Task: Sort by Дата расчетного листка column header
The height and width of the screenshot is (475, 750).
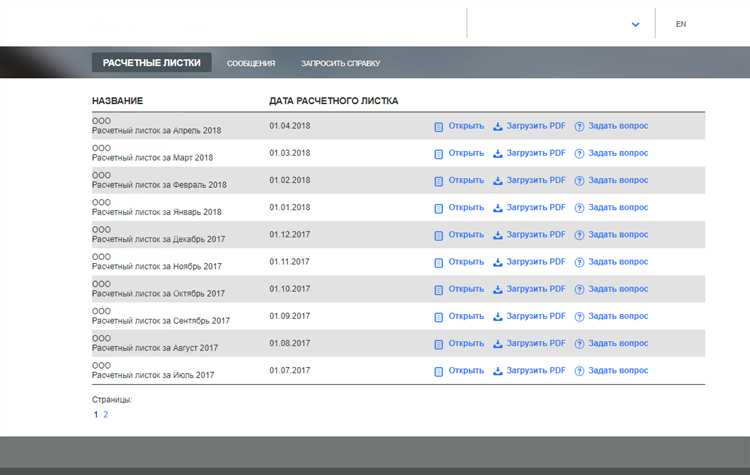Action: coord(333,101)
